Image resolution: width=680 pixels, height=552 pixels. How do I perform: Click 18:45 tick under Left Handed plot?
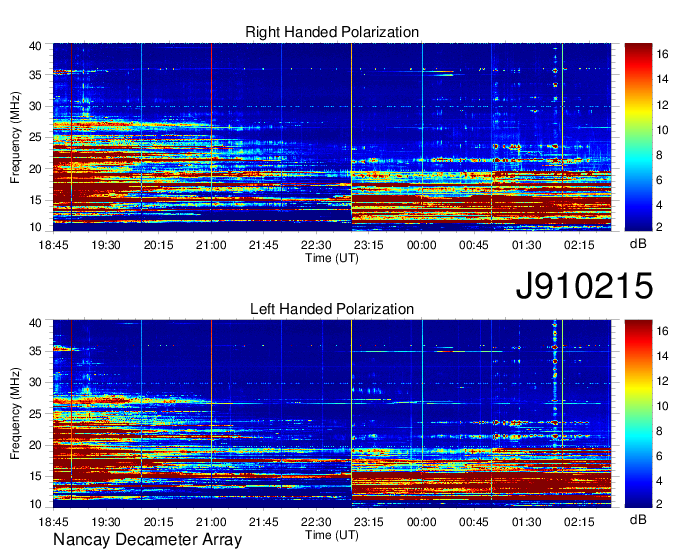click(53, 522)
